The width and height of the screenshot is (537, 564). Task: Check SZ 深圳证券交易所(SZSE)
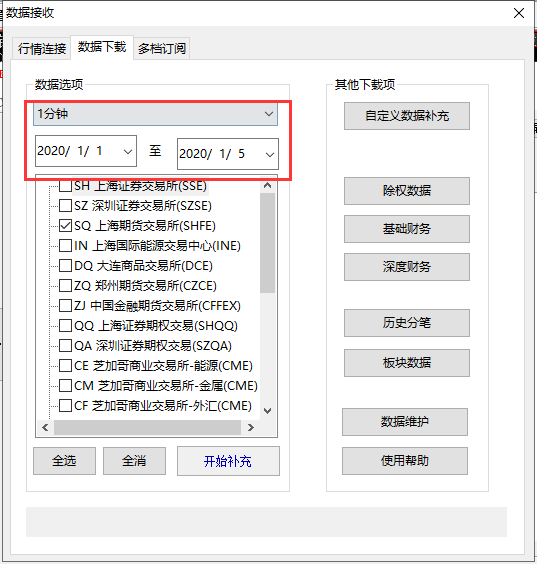(x=65, y=206)
